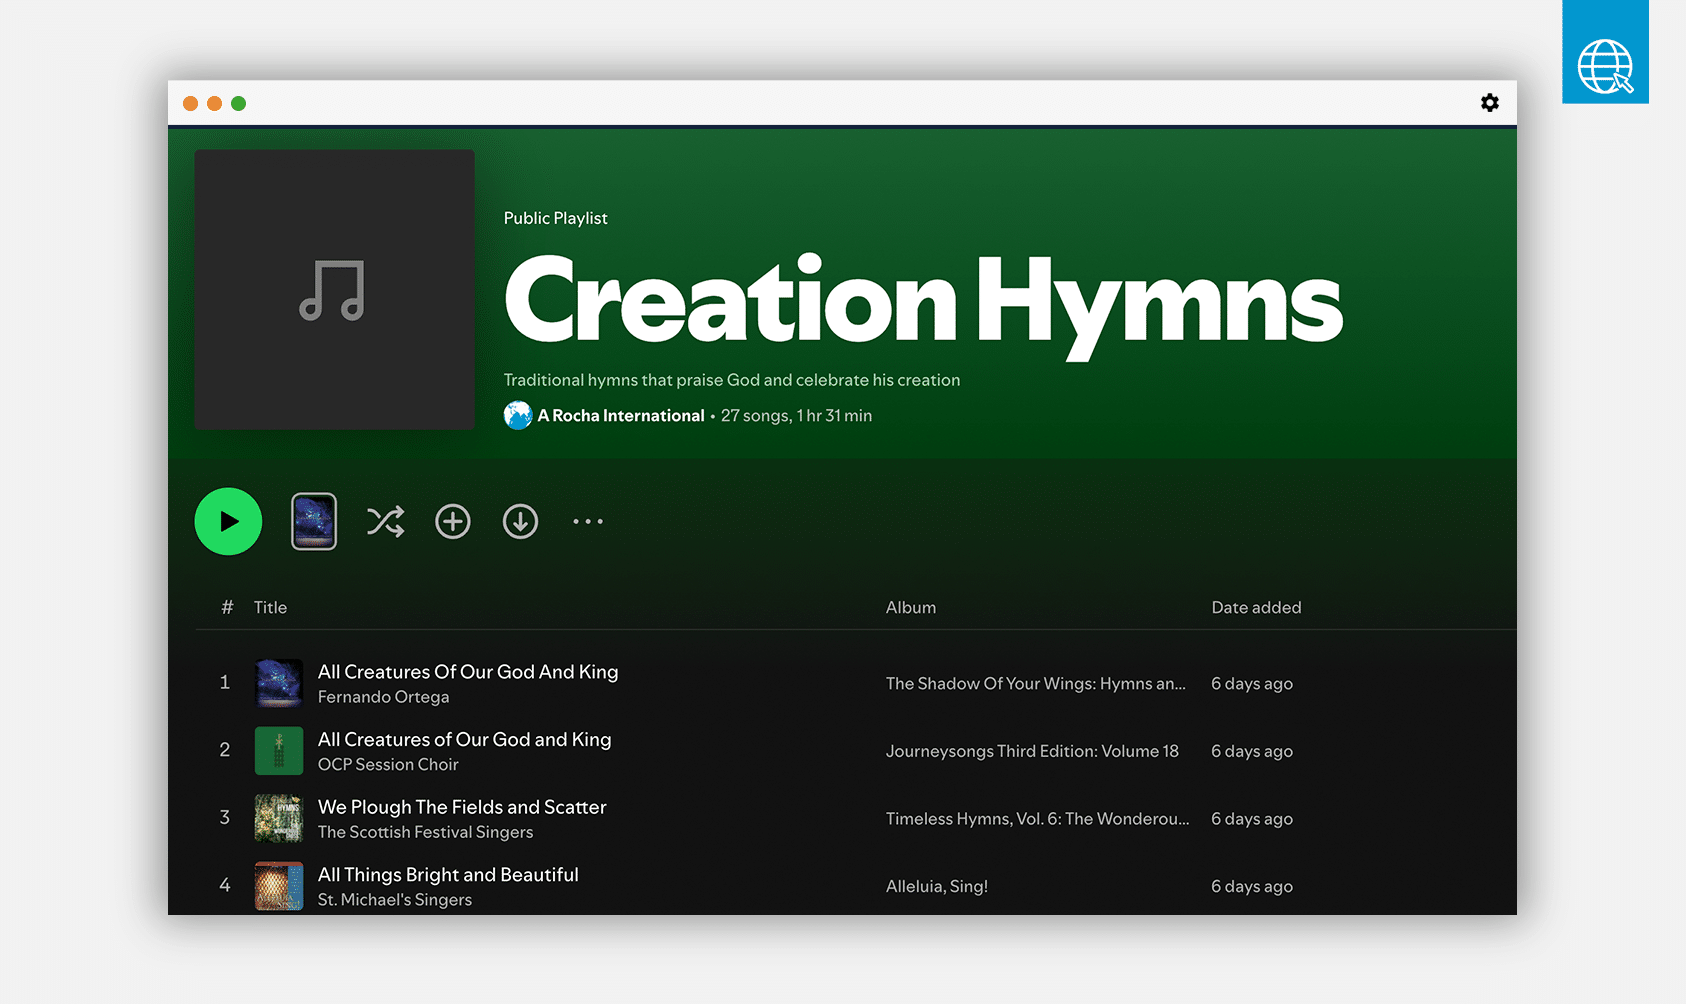Open album art for Fernando Ortega track
This screenshot has width=1686, height=1004.
click(x=279, y=683)
